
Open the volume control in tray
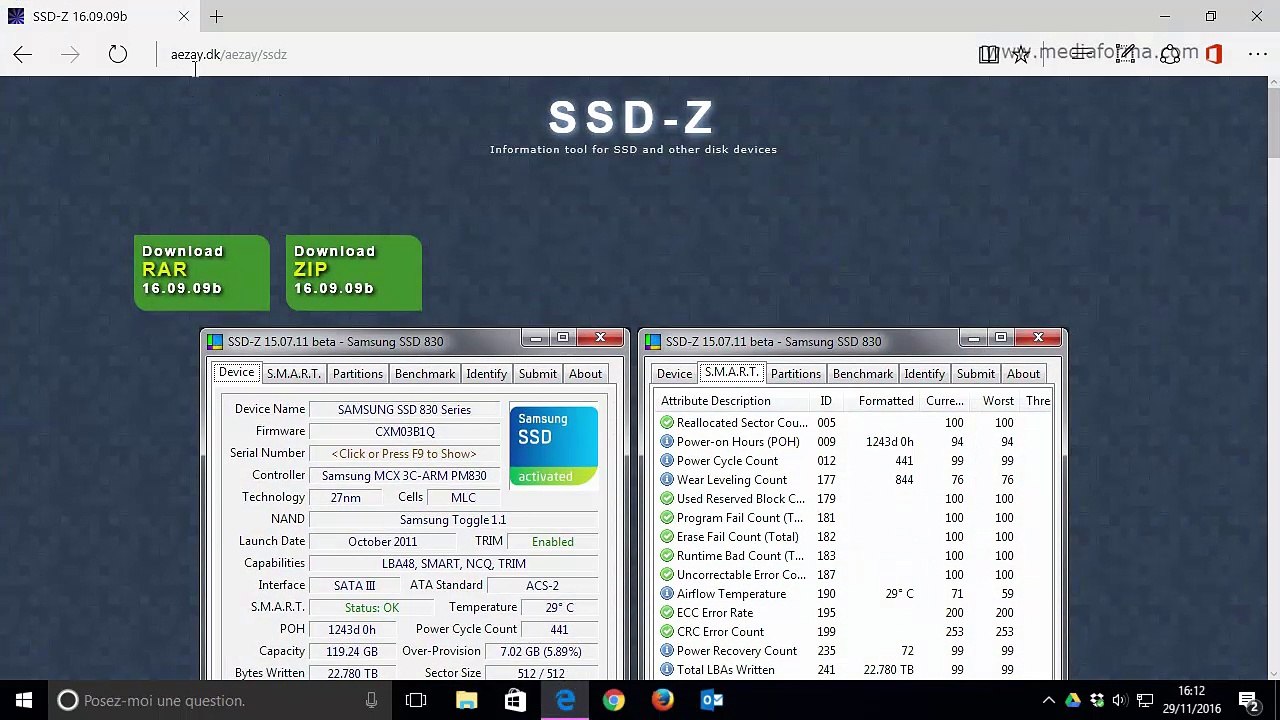click(1120, 701)
